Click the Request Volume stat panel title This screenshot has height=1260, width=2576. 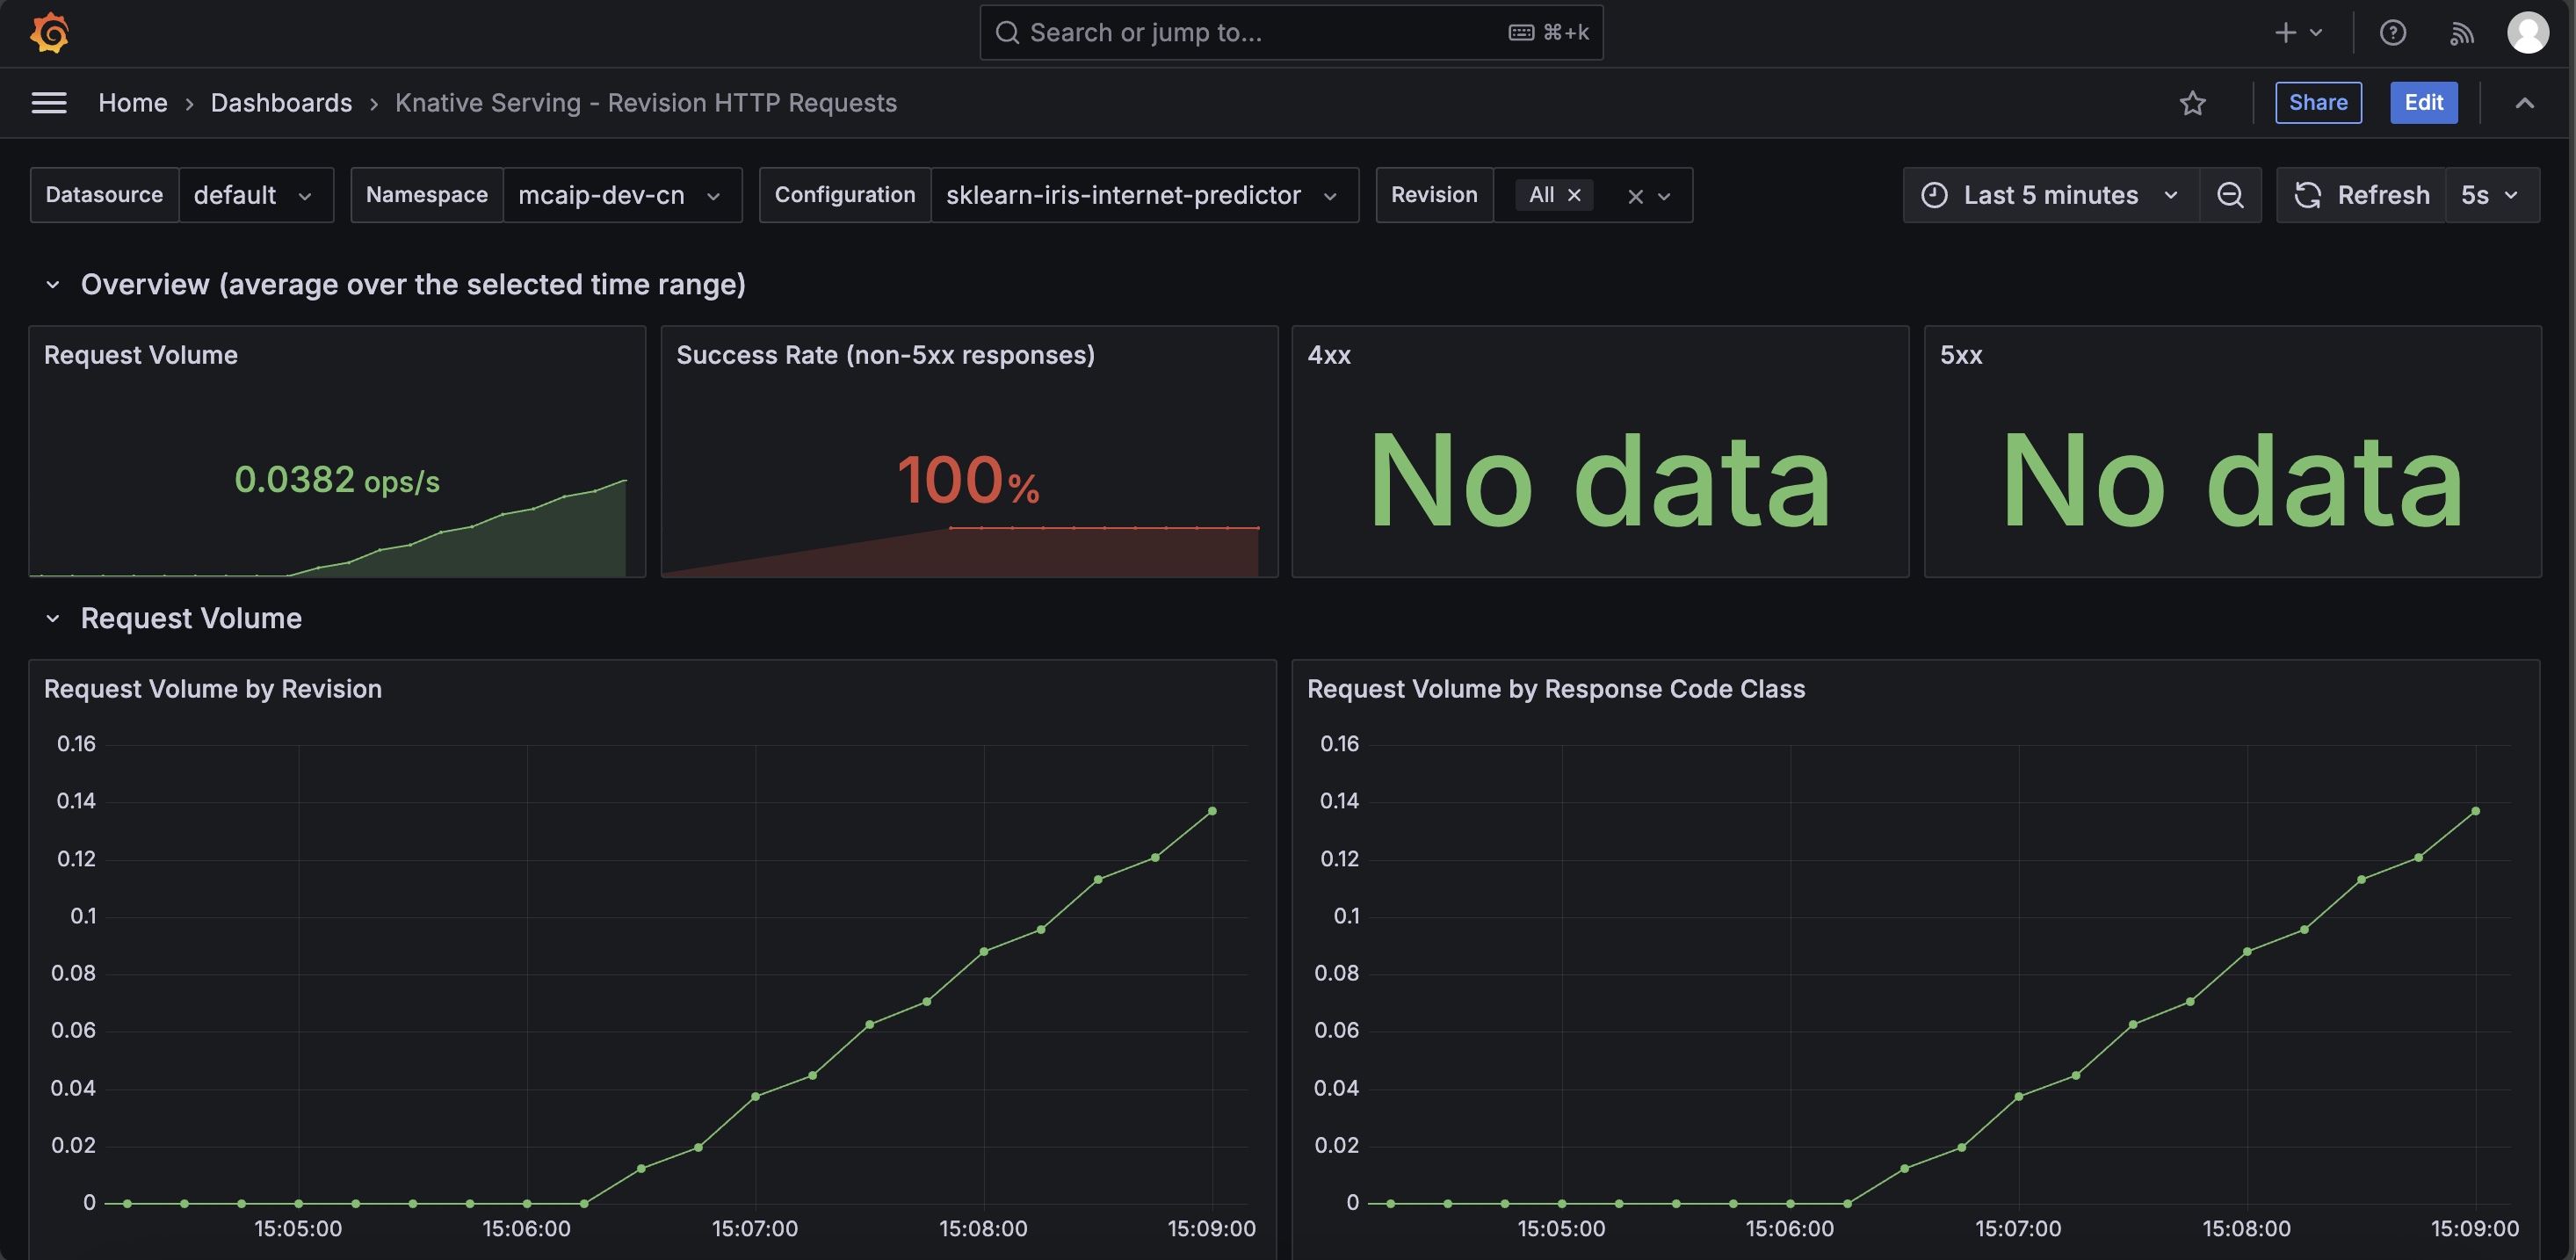point(141,355)
